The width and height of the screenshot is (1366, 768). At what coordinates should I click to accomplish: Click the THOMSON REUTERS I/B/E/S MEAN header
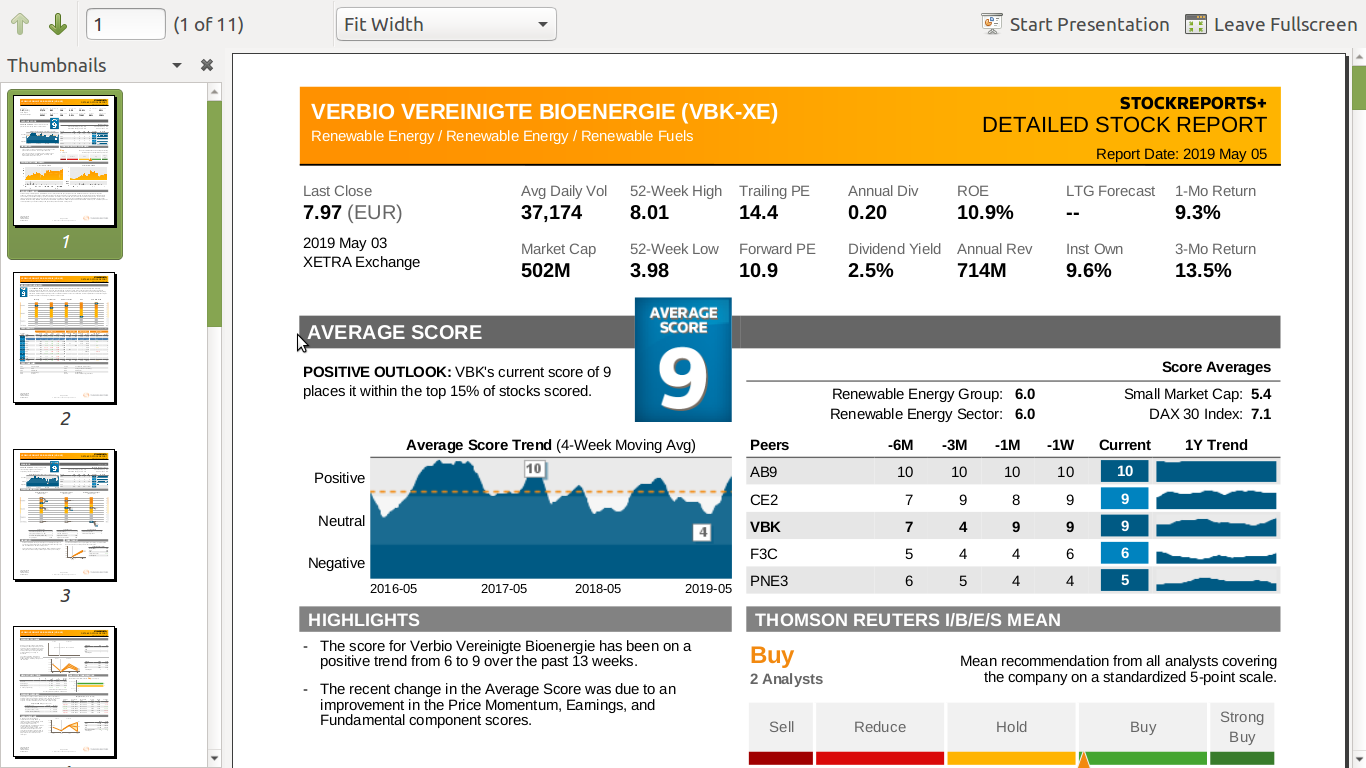[1013, 619]
